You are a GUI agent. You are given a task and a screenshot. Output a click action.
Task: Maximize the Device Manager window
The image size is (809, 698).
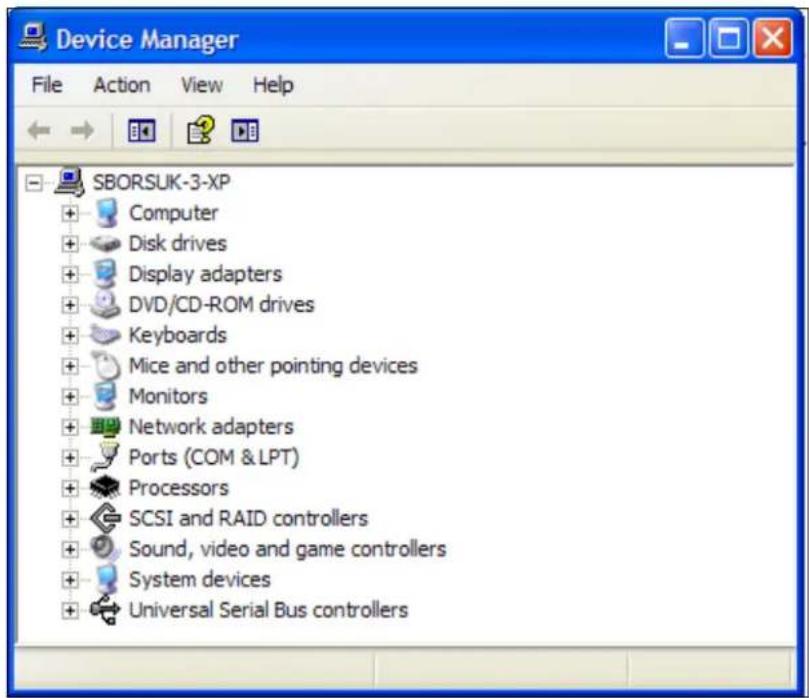pyautogui.click(x=729, y=38)
